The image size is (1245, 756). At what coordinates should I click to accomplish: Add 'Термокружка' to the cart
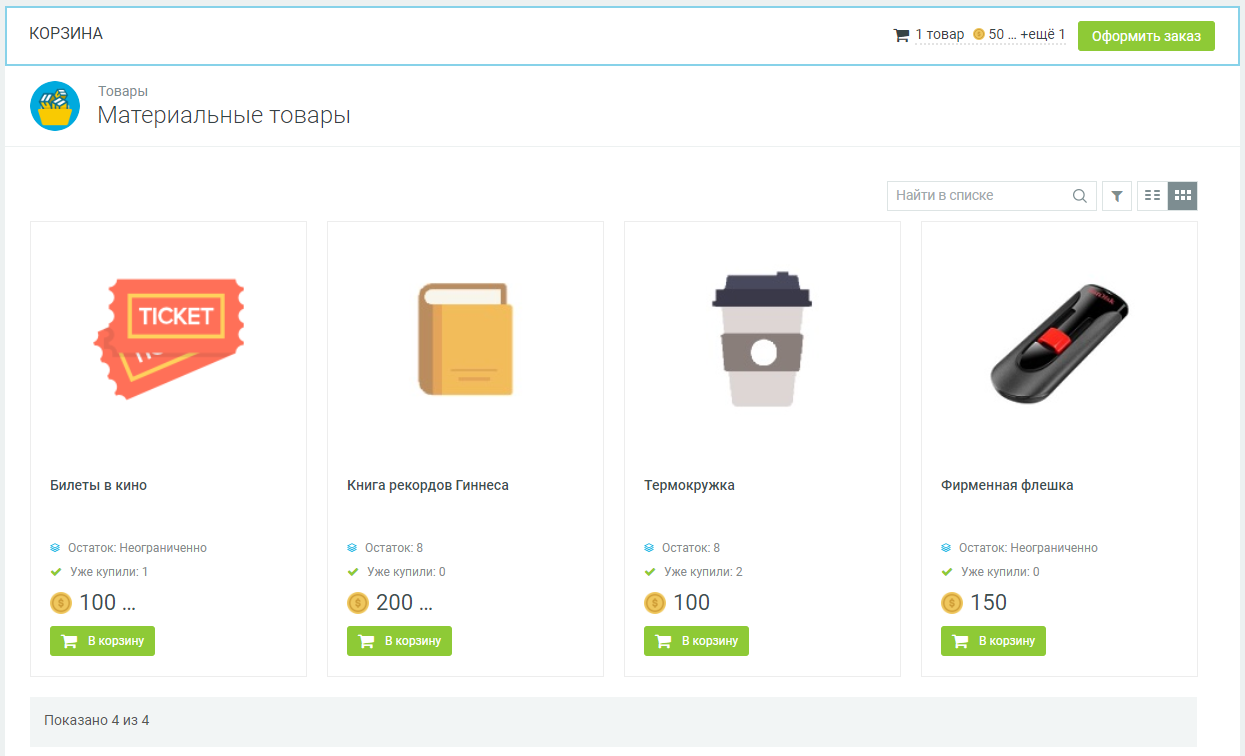coord(696,641)
